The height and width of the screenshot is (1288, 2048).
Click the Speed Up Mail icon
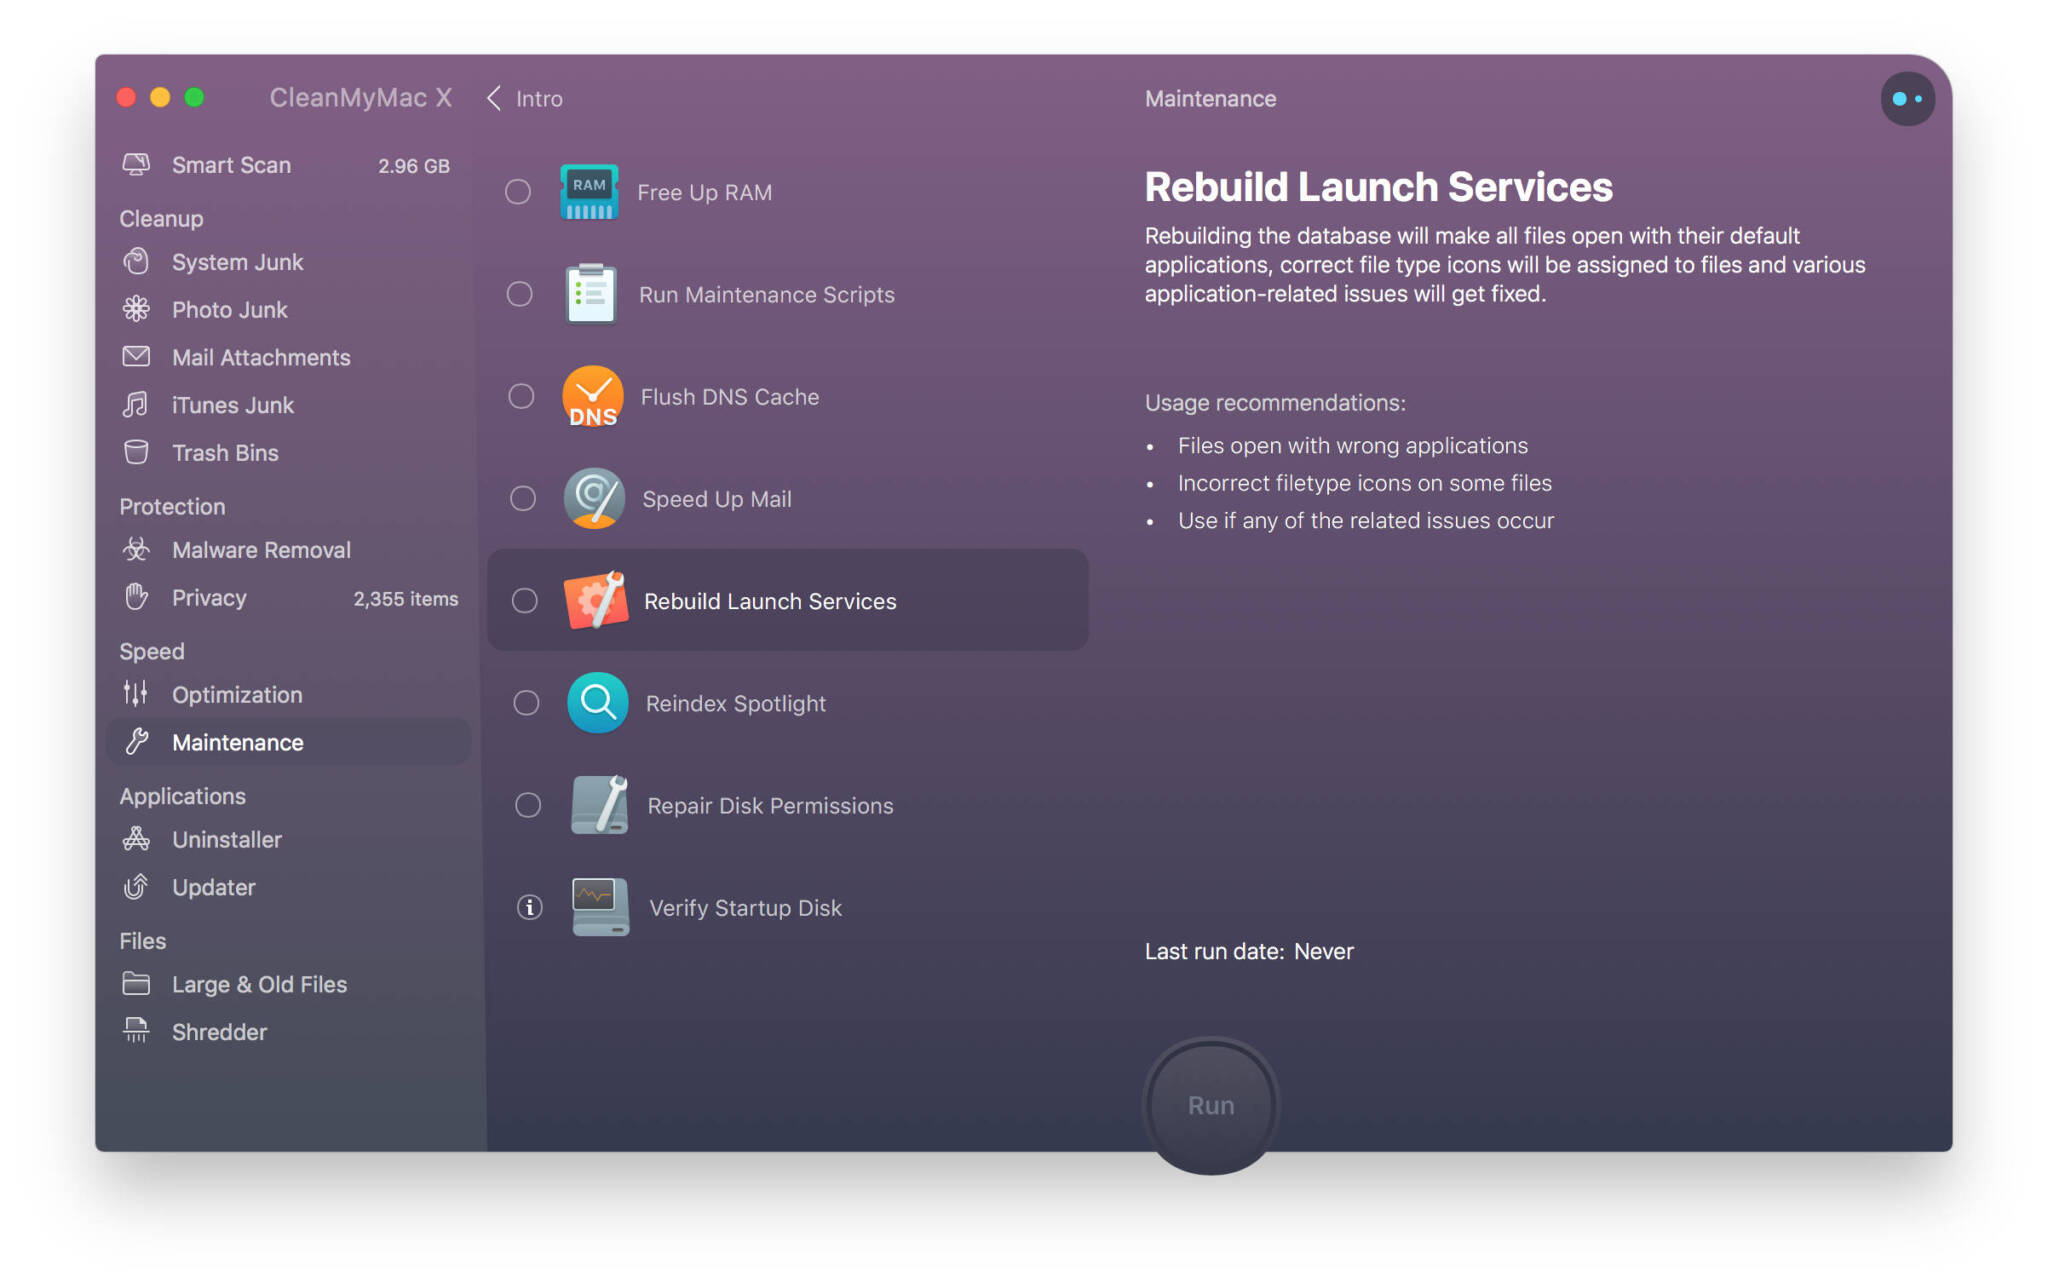[594, 497]
